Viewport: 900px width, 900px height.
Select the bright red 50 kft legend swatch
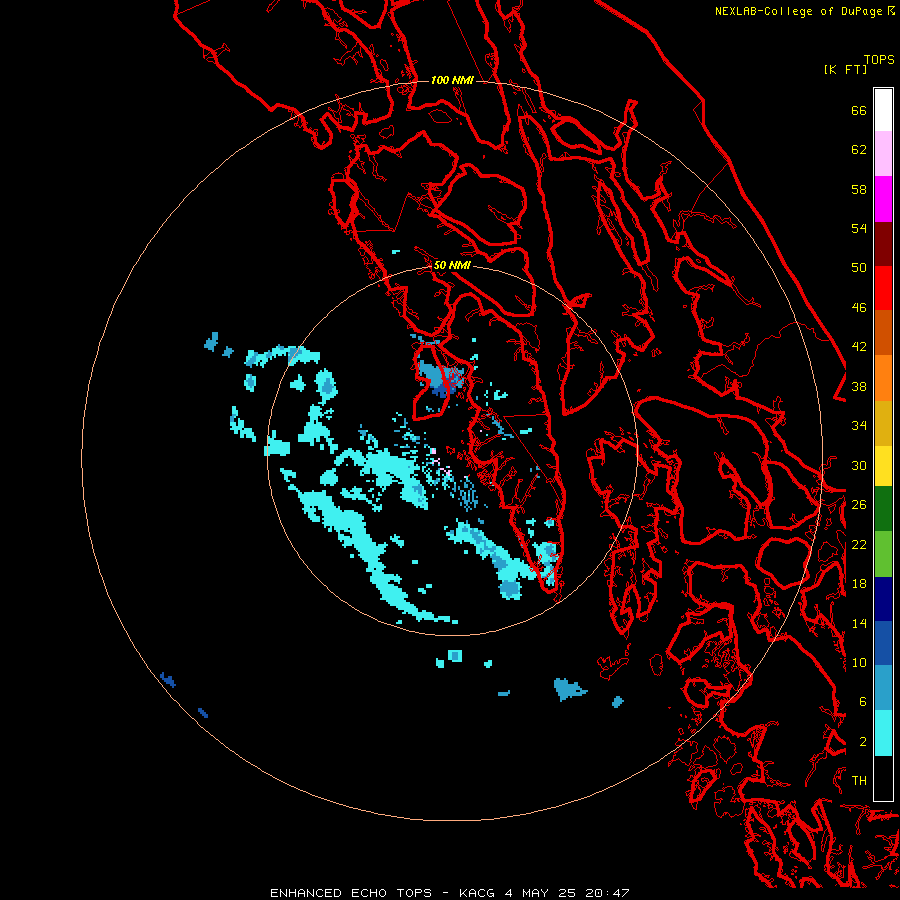click(883, 289)
